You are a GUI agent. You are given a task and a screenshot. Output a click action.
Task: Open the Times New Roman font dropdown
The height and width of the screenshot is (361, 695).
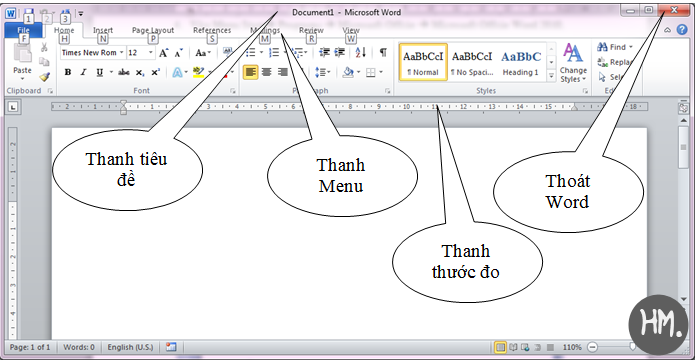pyautogui.click(x=121, y=53)
